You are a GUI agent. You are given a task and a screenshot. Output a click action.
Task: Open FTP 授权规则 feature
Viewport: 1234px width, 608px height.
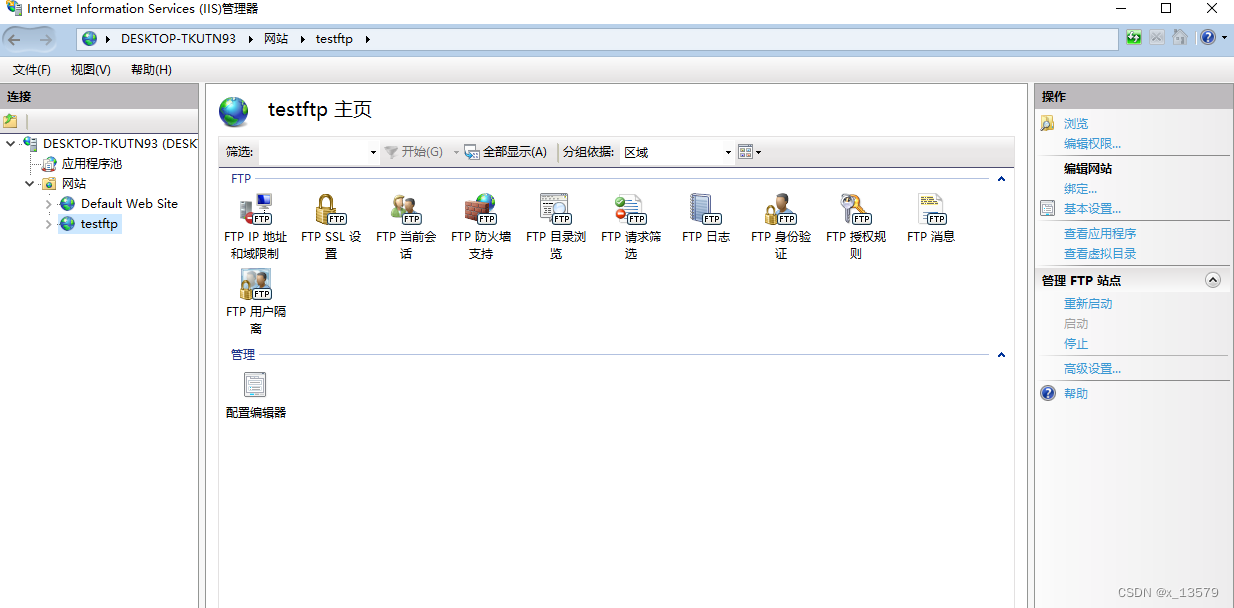point(856,227)
